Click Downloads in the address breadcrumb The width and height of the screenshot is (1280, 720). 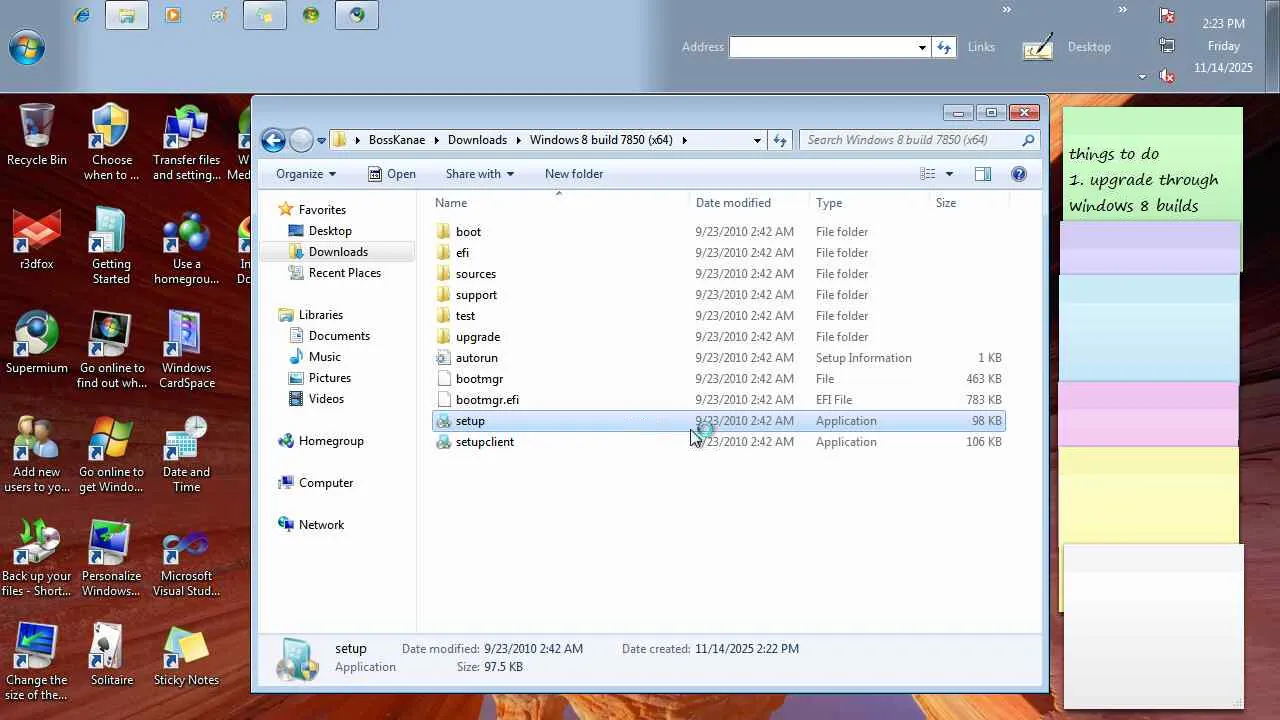pos(477,140)
